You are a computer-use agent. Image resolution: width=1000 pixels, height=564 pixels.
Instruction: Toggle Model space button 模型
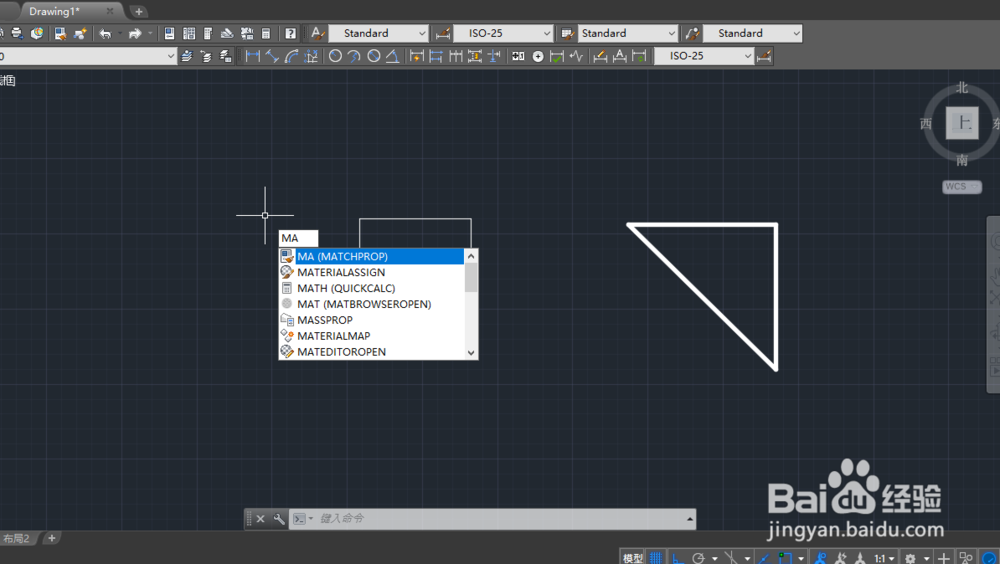tap(633, 558)
